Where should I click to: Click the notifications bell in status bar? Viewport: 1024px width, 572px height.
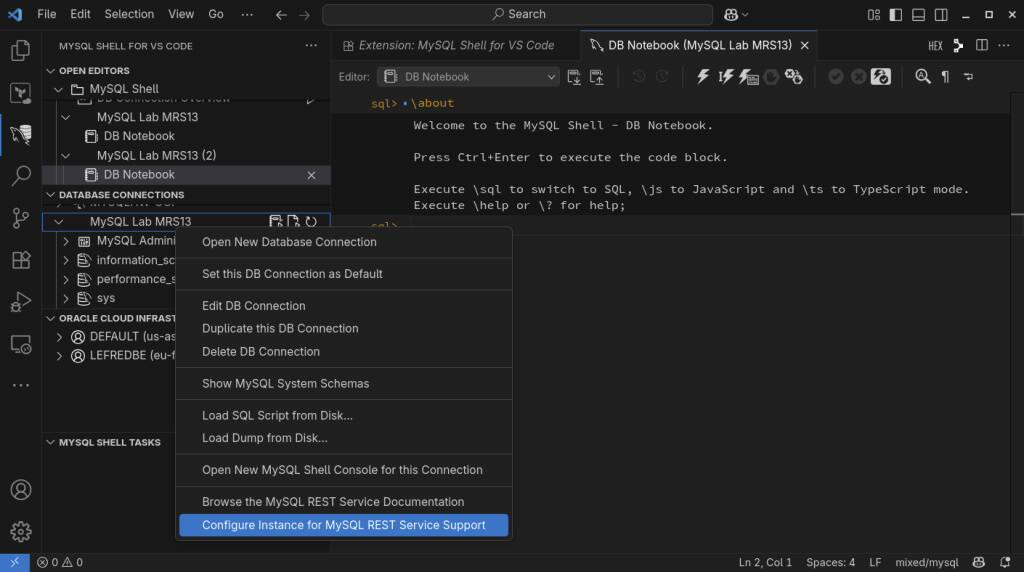(1005, 562)
